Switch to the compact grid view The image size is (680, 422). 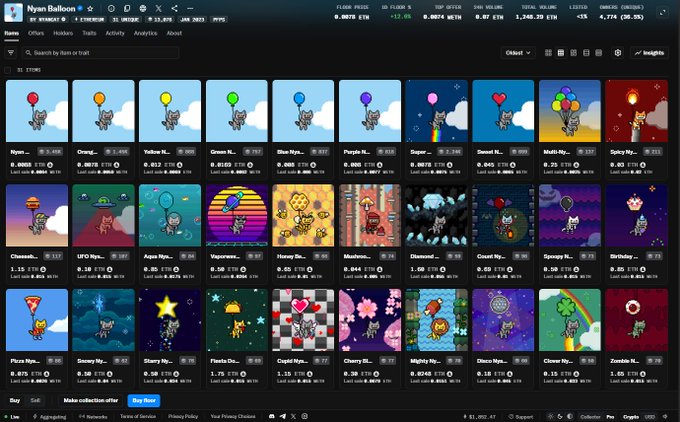pyautogui.click(x=561, y=52)
